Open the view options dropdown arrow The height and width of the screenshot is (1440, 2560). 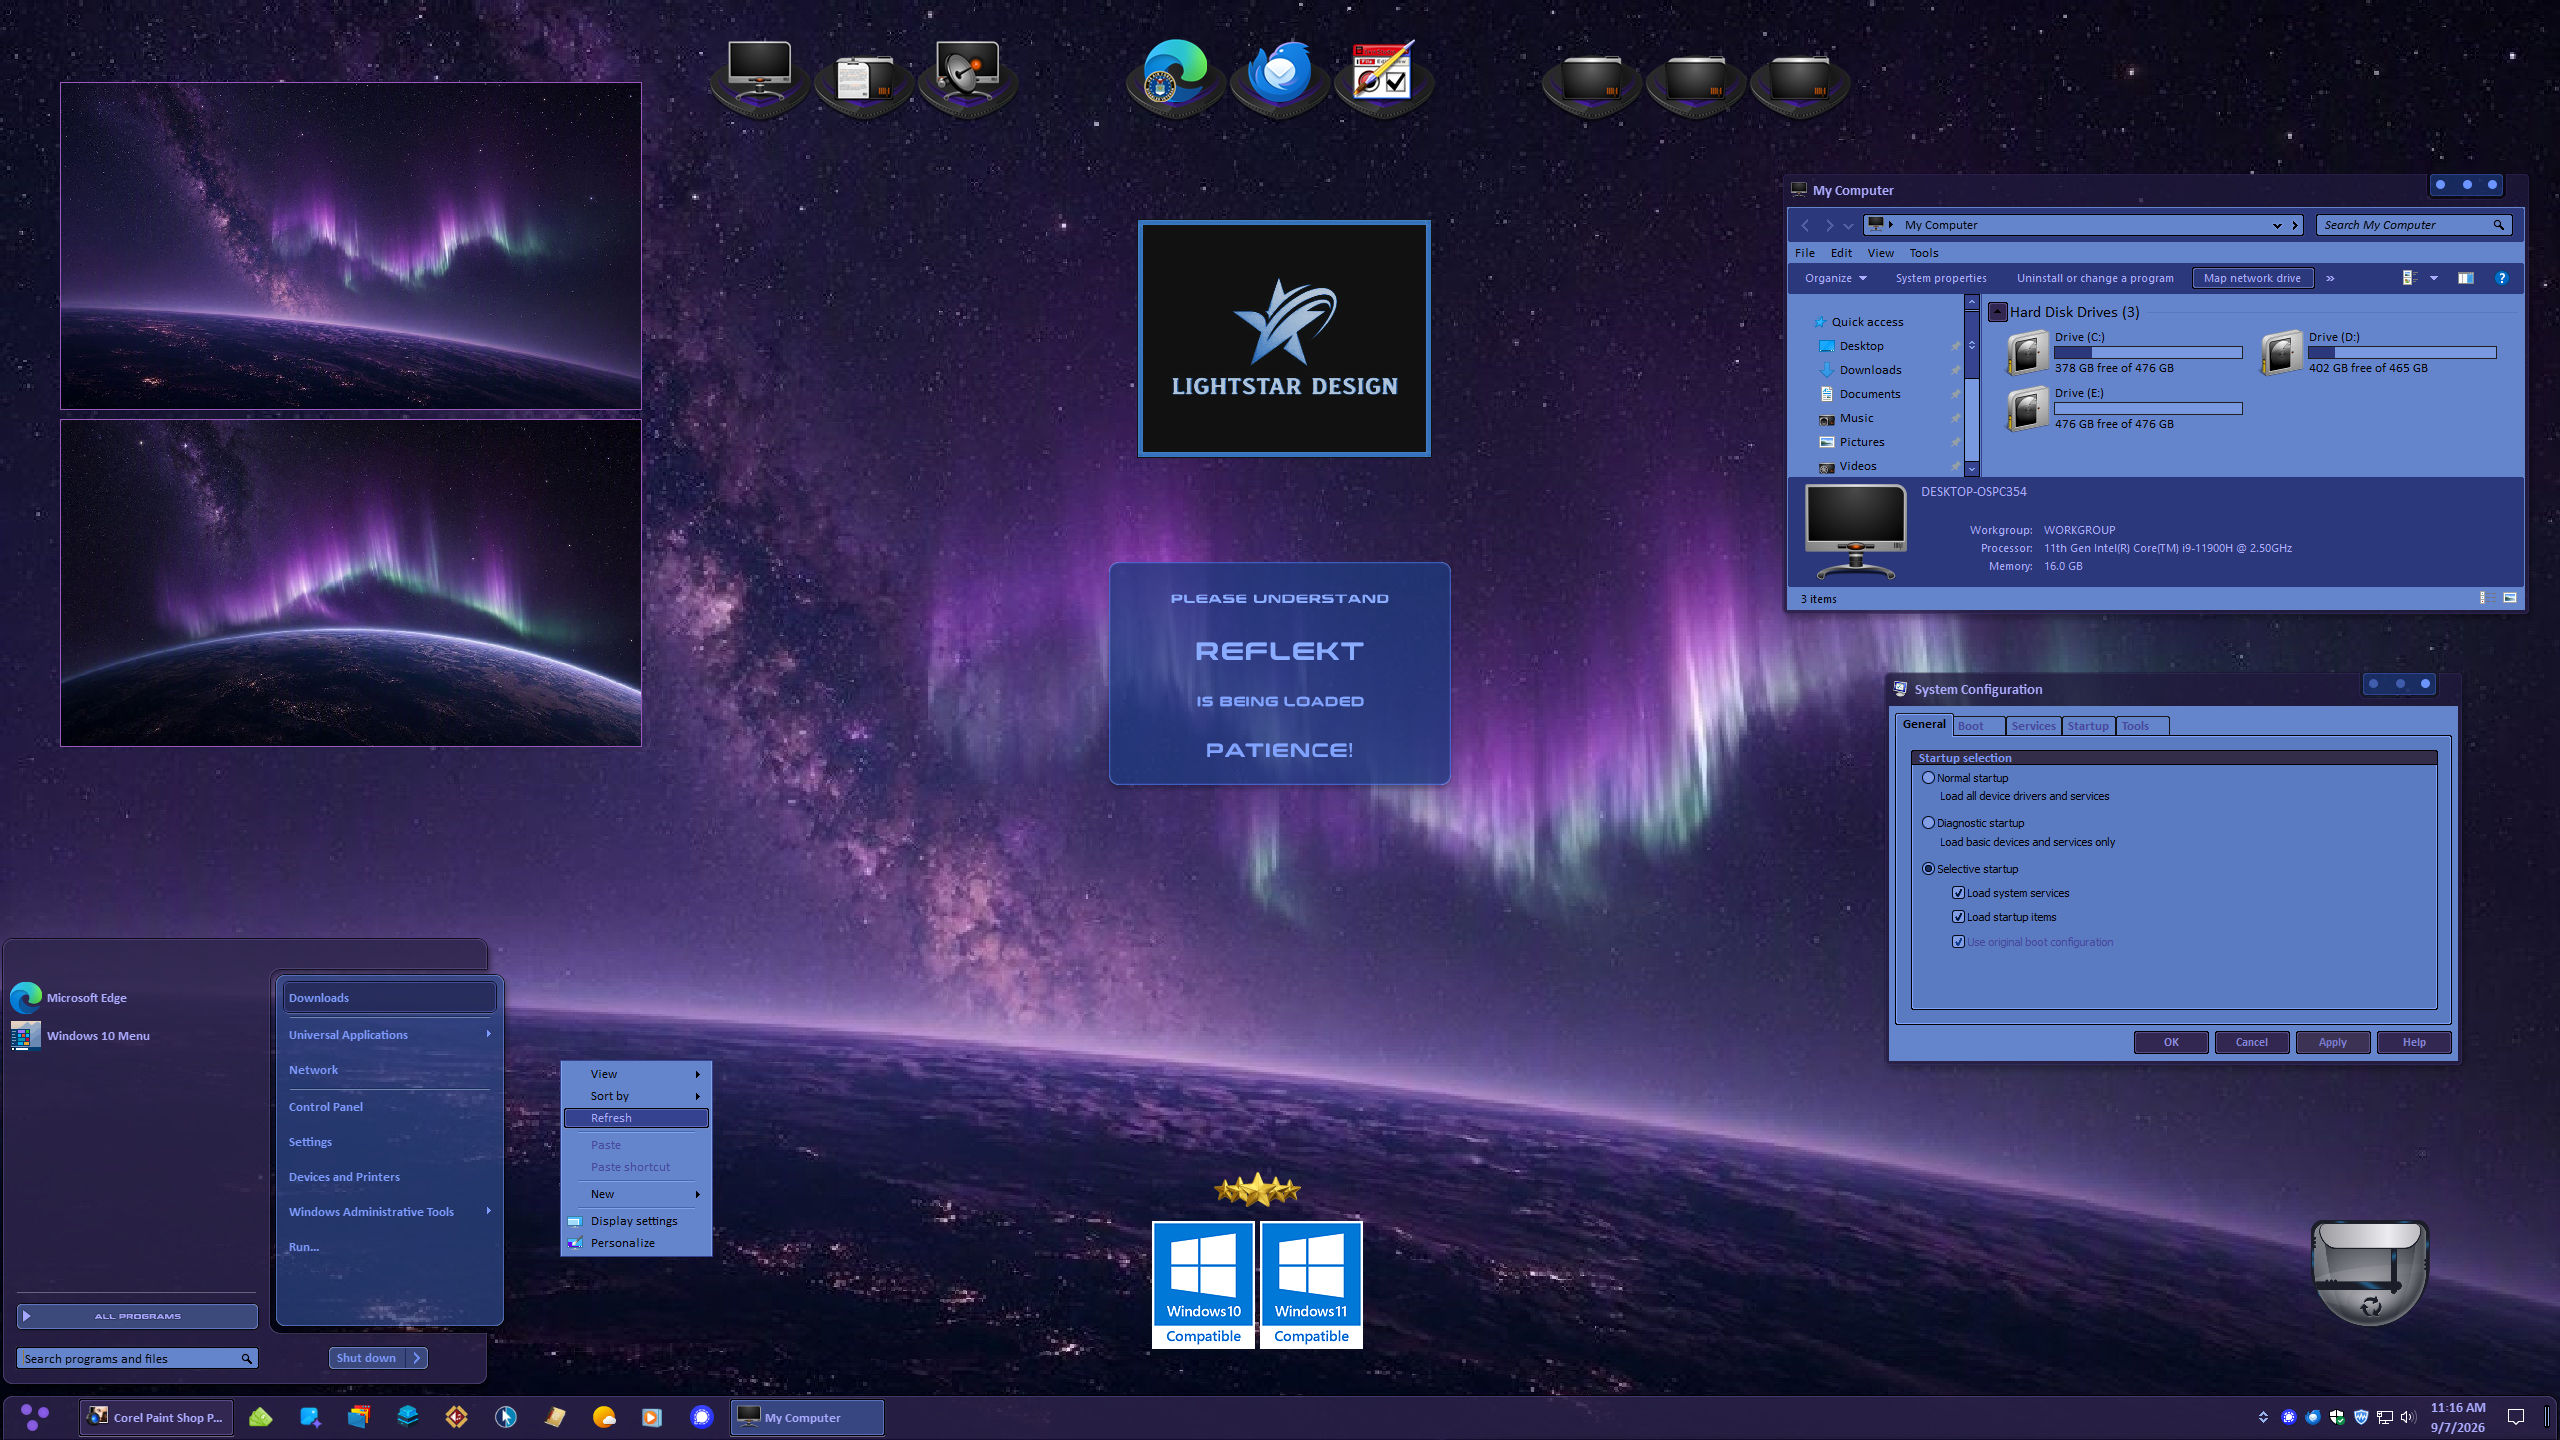2434,278
